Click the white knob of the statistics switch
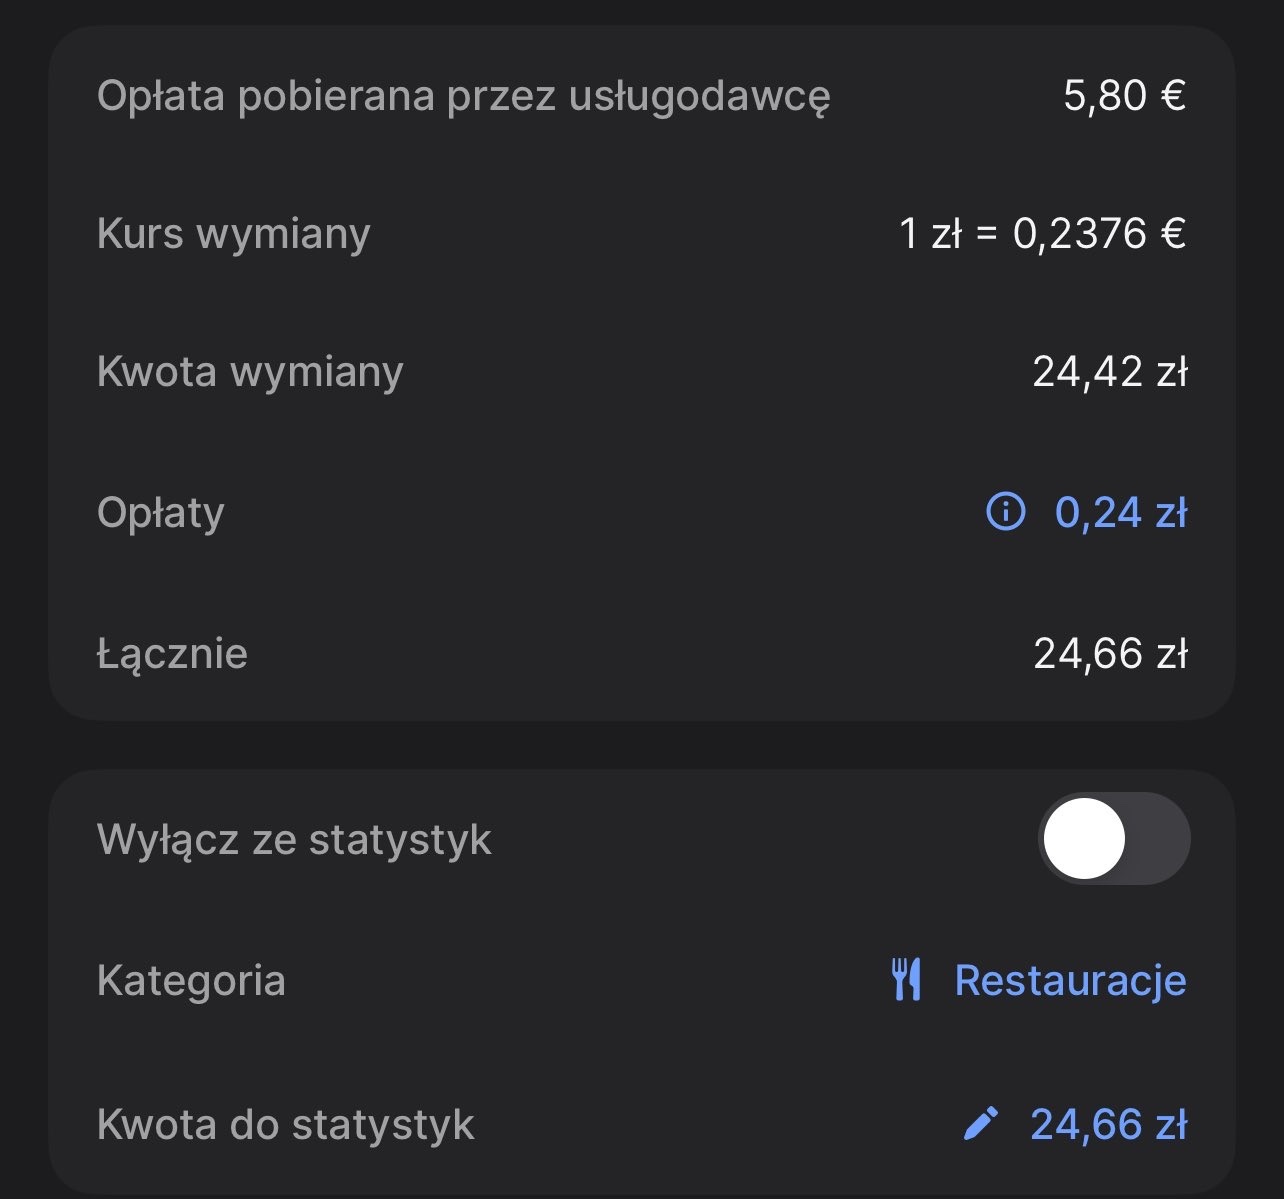The width and height of the screenshot is (1284, 1199). click(x=1084, y=839)
